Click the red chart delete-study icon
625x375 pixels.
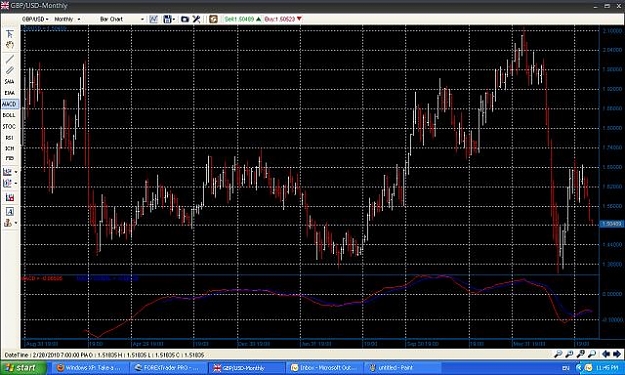(x=10, y=197)
